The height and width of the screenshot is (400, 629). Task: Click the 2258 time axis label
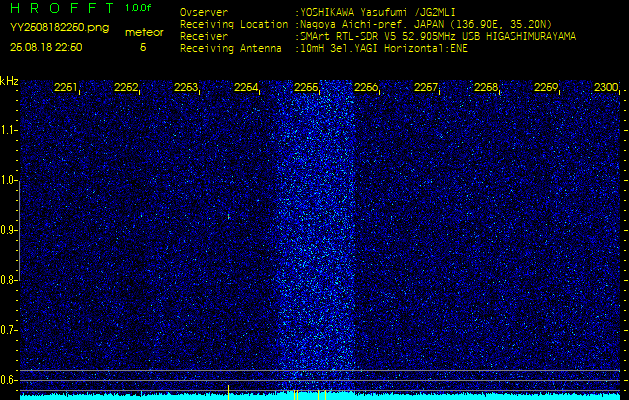486,87
